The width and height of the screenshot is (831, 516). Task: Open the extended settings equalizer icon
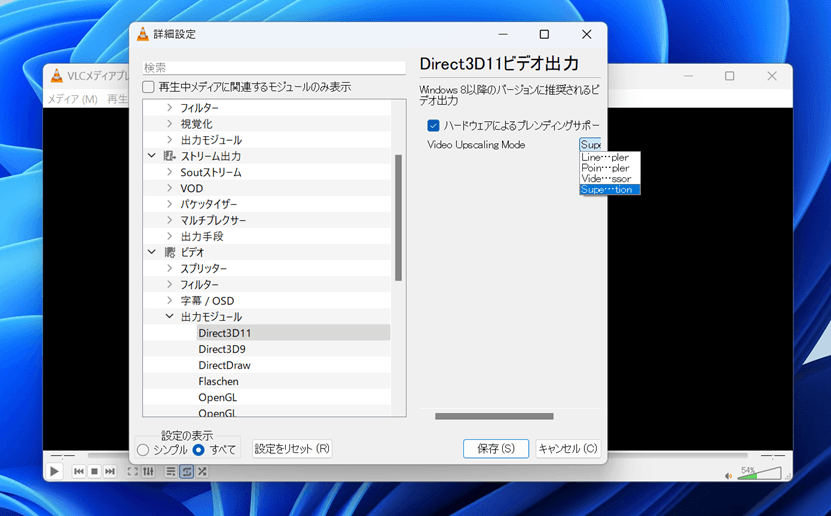pyautogui.click(x=148, y=471)
